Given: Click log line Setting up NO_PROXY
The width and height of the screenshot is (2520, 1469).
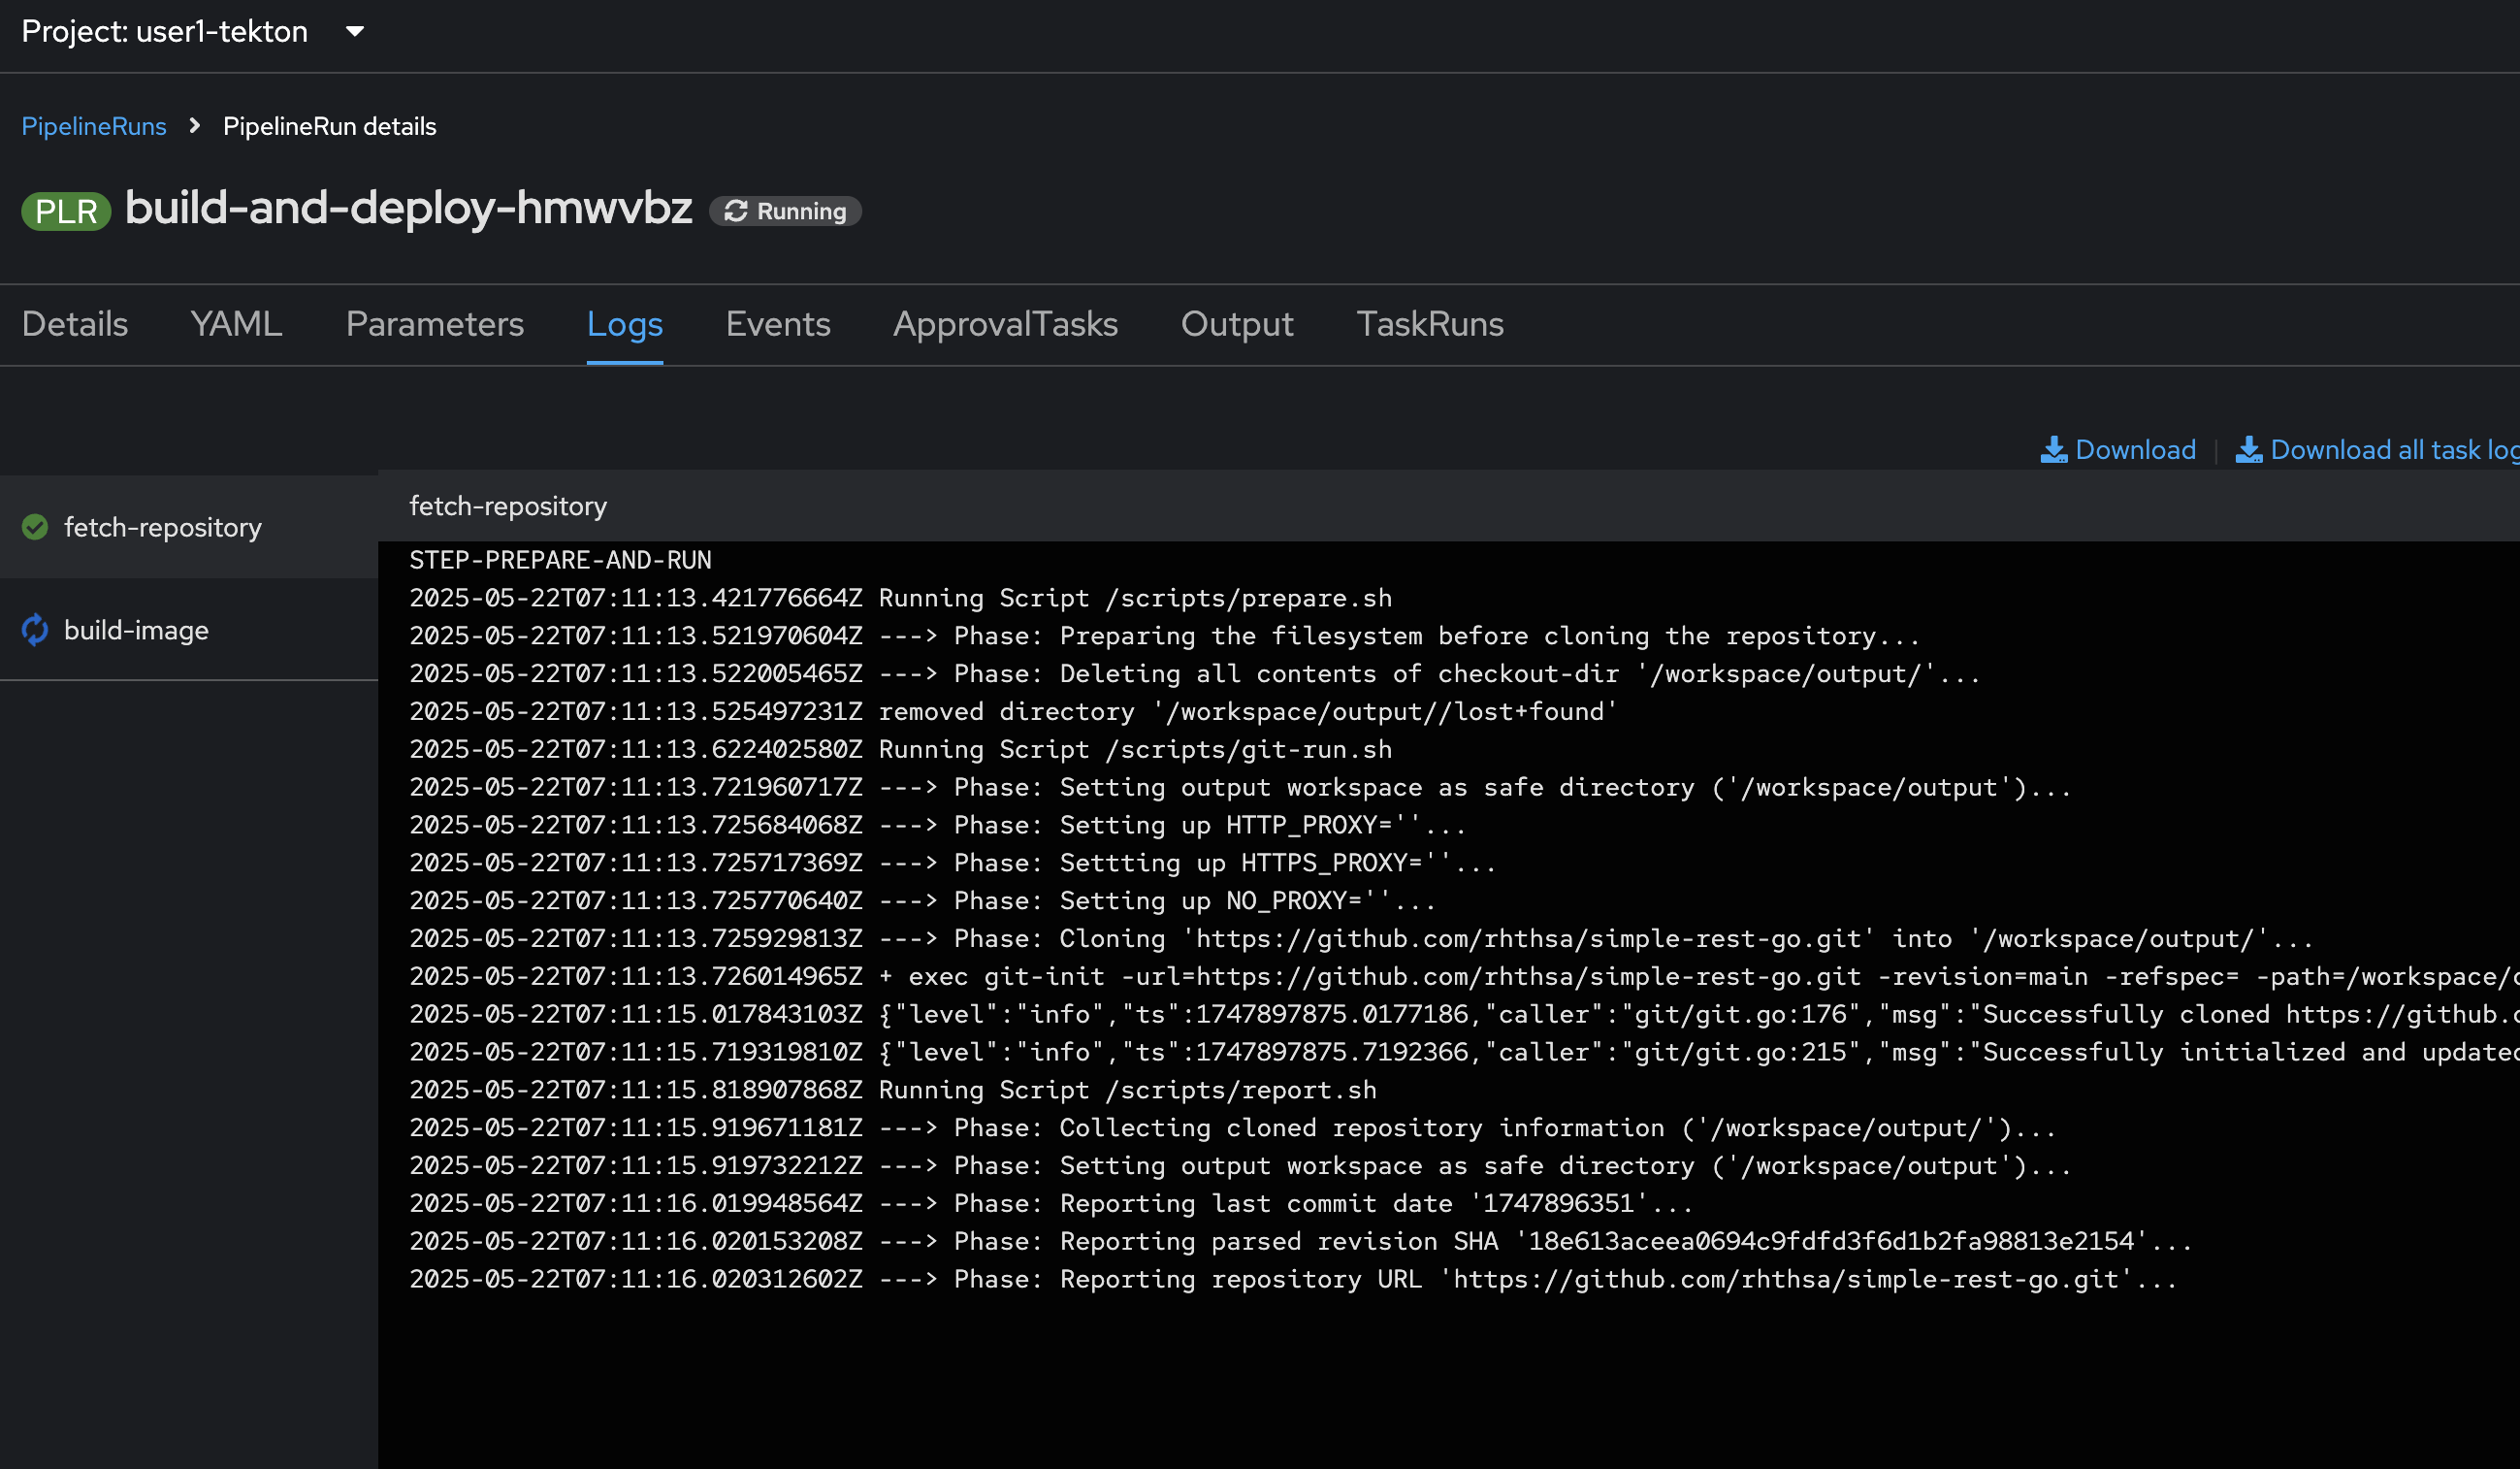Looking at the screenshot, I should click(x=923, y=901).
